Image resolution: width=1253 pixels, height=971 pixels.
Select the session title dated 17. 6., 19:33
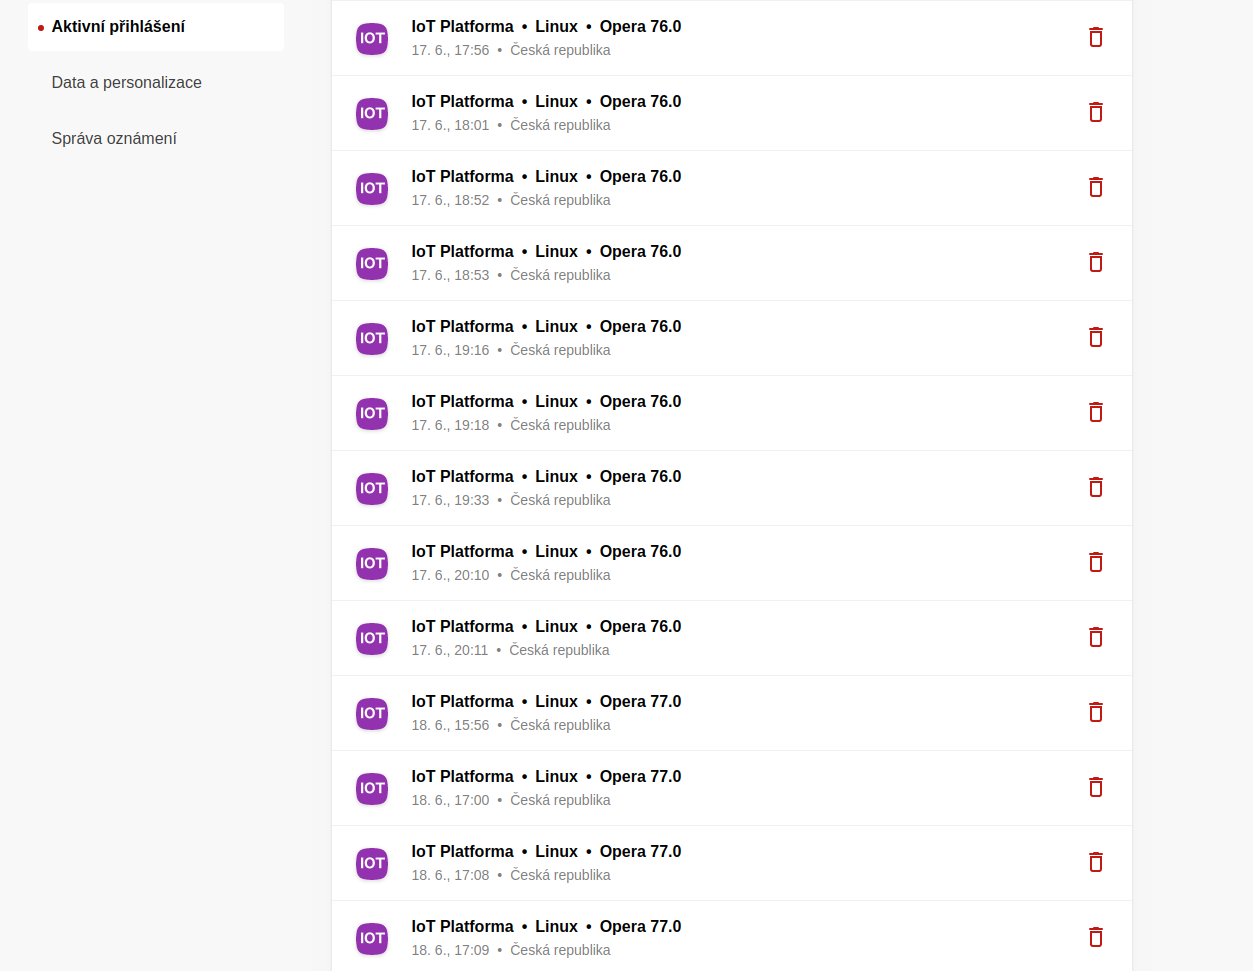(546, 476)
